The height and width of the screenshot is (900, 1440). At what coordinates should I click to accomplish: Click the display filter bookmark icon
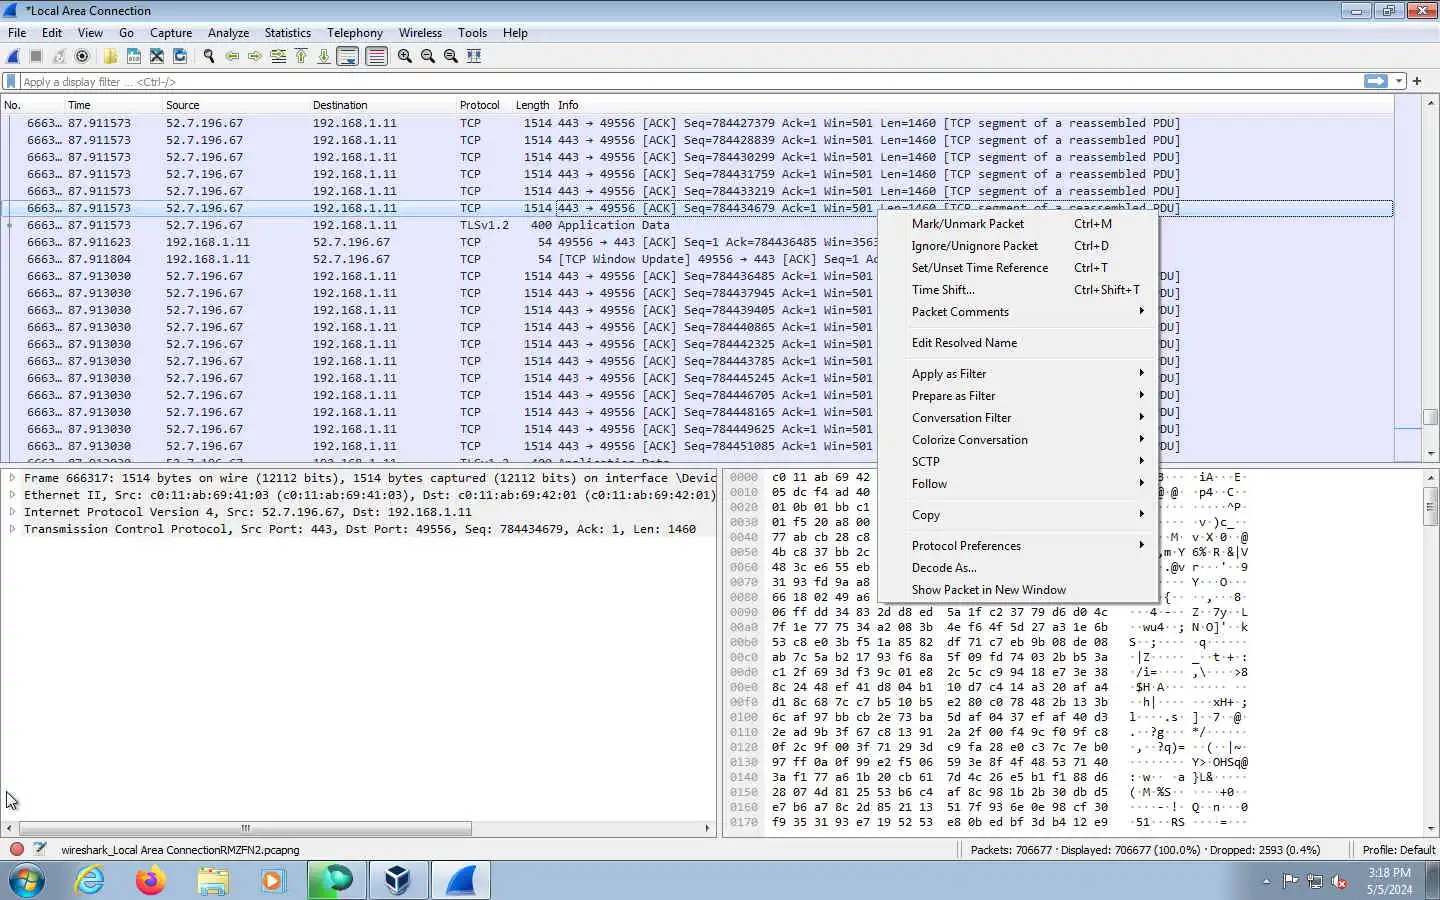(x=11, y=81)
